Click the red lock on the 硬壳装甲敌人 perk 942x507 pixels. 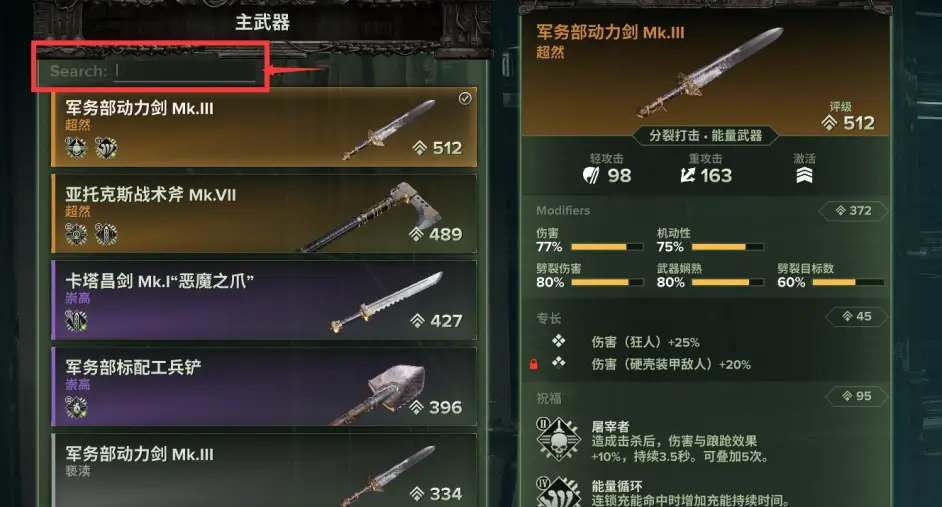tap(533, 364)
